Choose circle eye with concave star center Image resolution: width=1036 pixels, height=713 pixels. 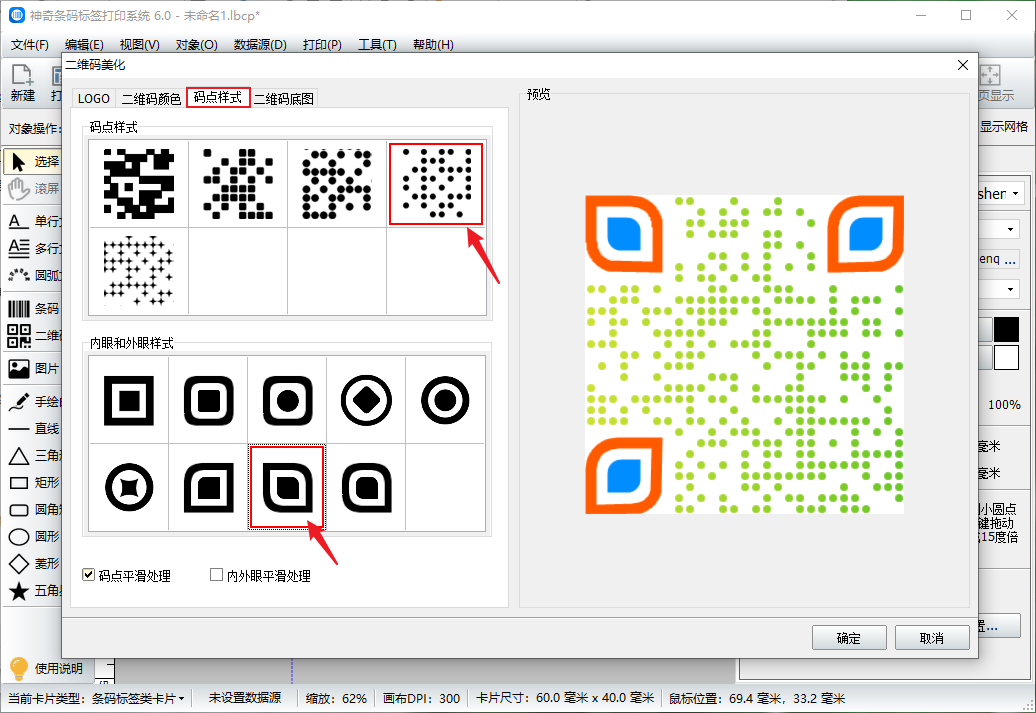pyautogui.click(x=129, y=488)
